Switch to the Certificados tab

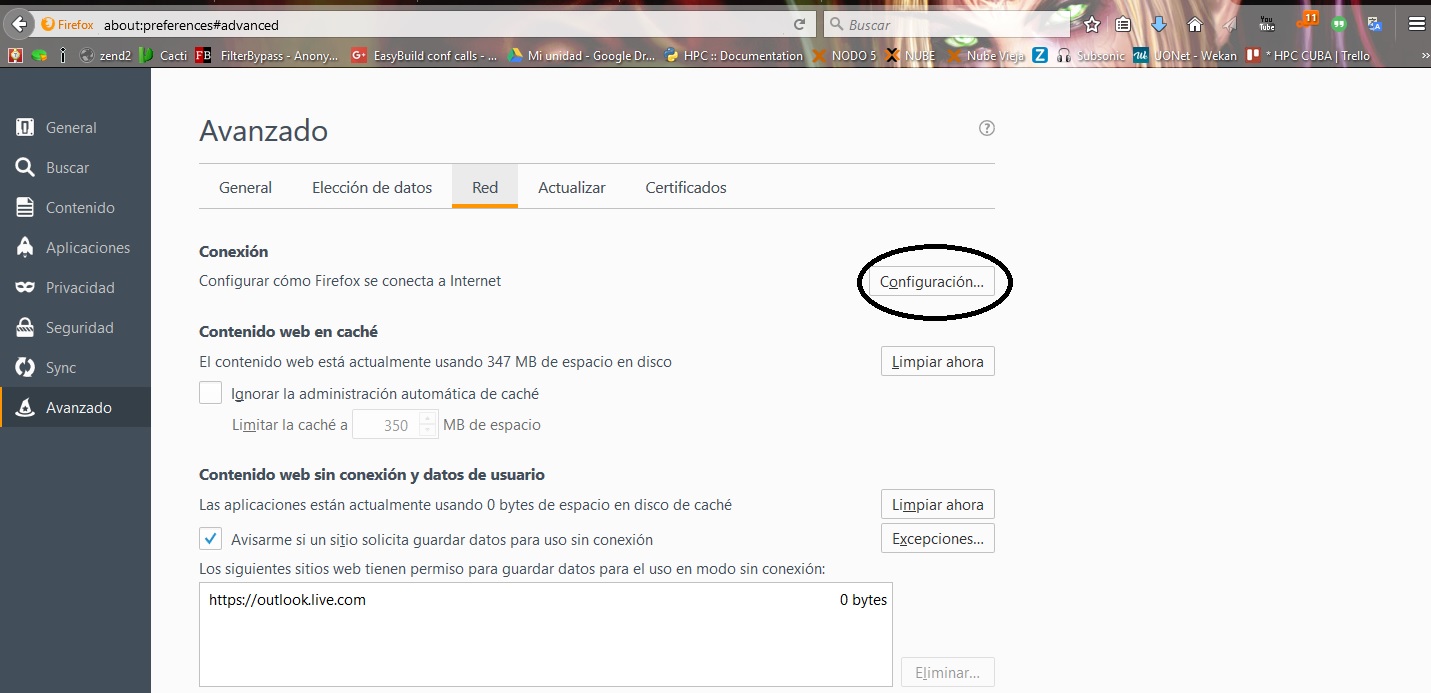click(685, 188)
